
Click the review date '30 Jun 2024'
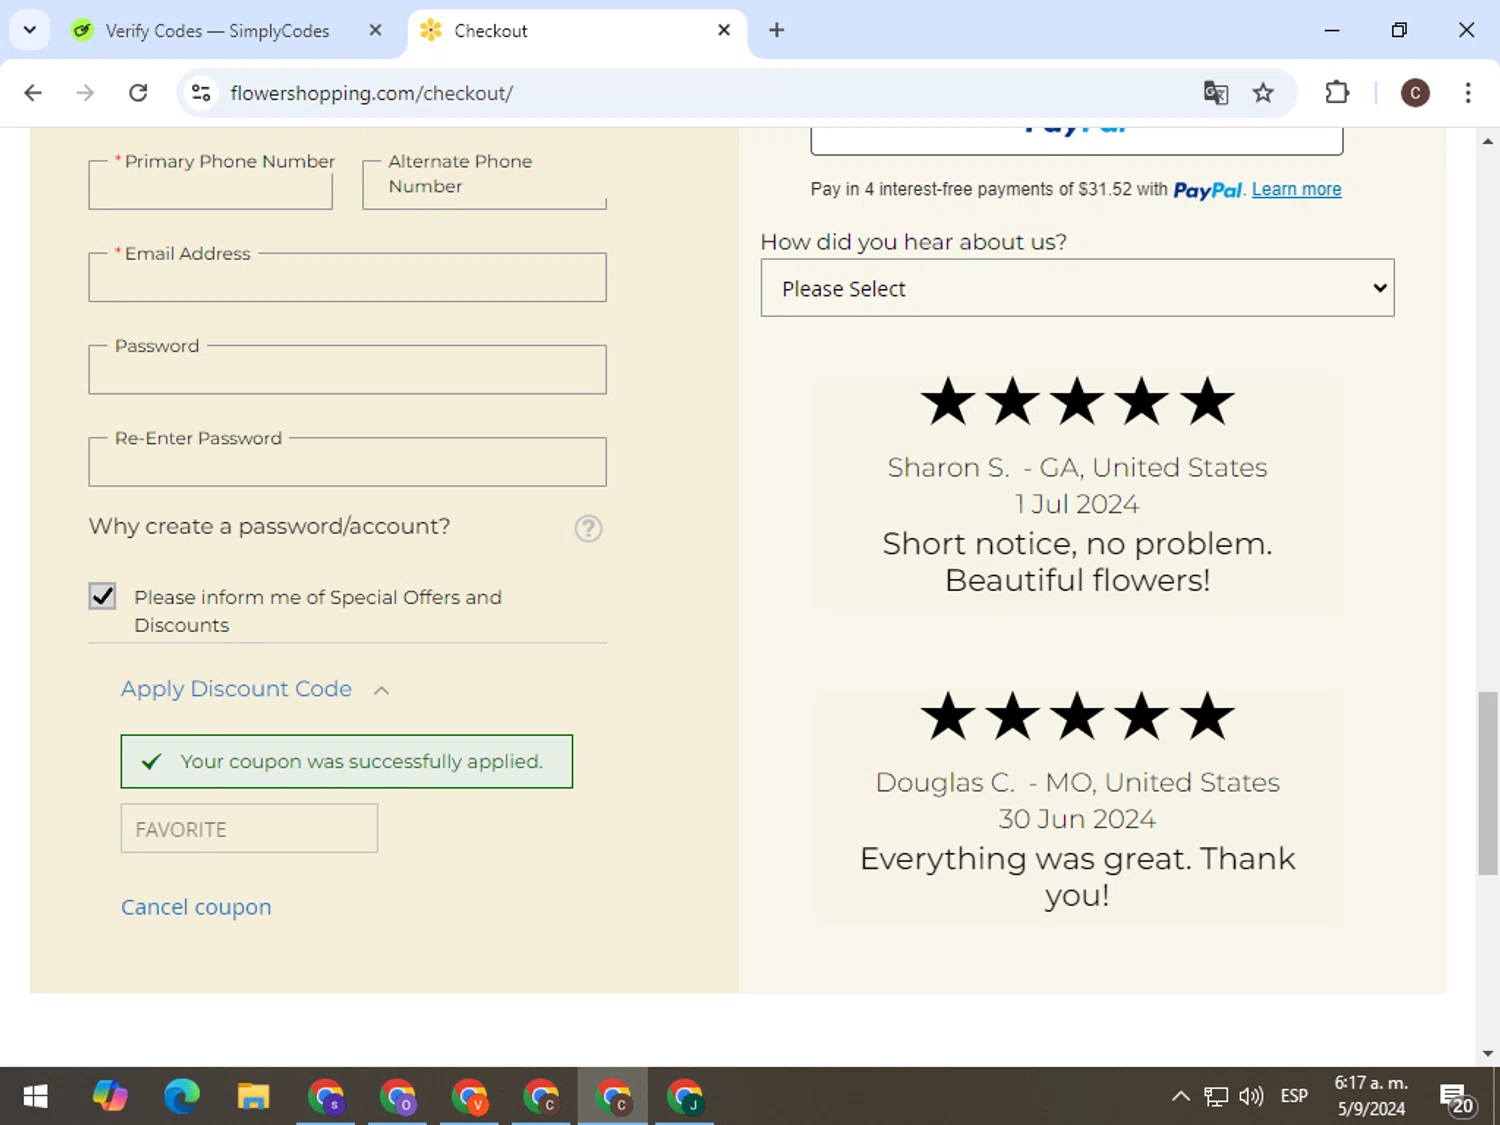[1077, 819]
